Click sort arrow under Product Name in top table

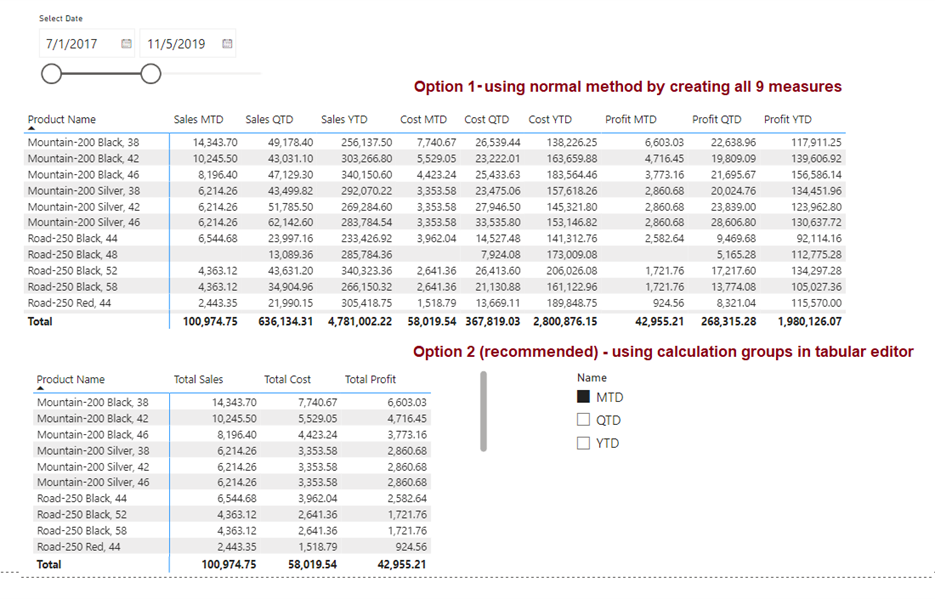point(31,129)
